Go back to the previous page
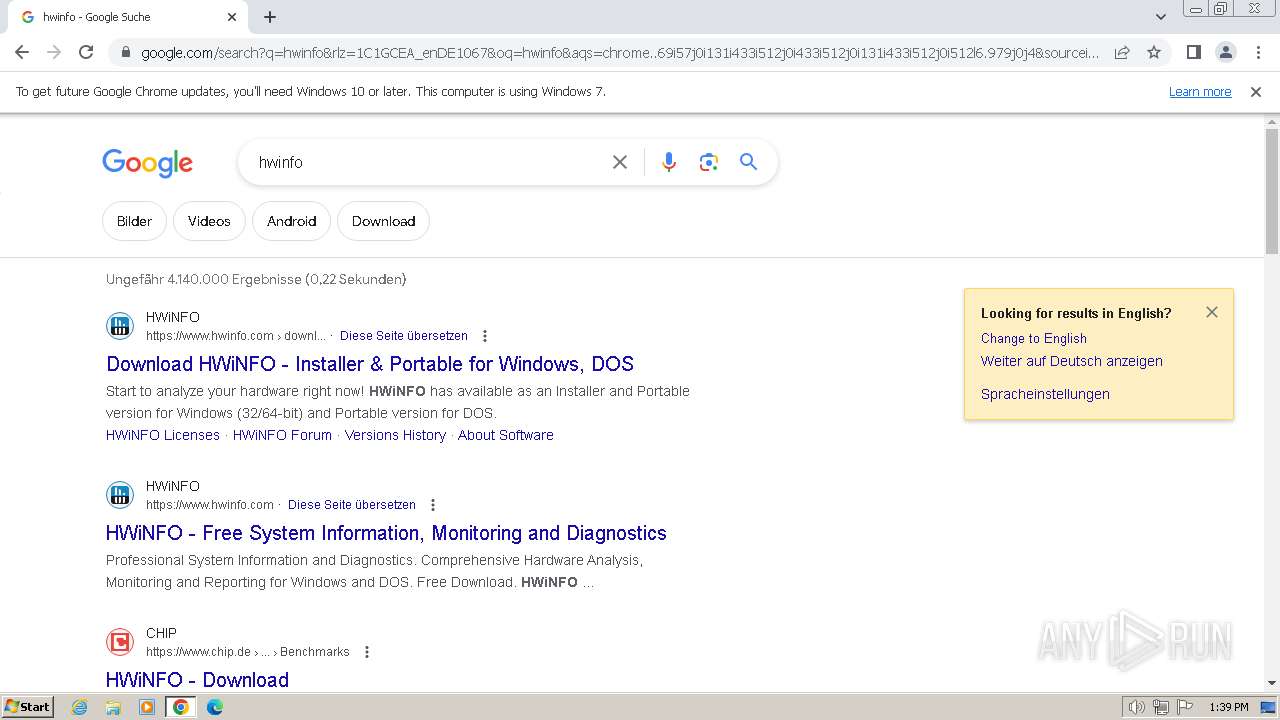The height and width of the screenshot is (720, 1280). [22, 52]
